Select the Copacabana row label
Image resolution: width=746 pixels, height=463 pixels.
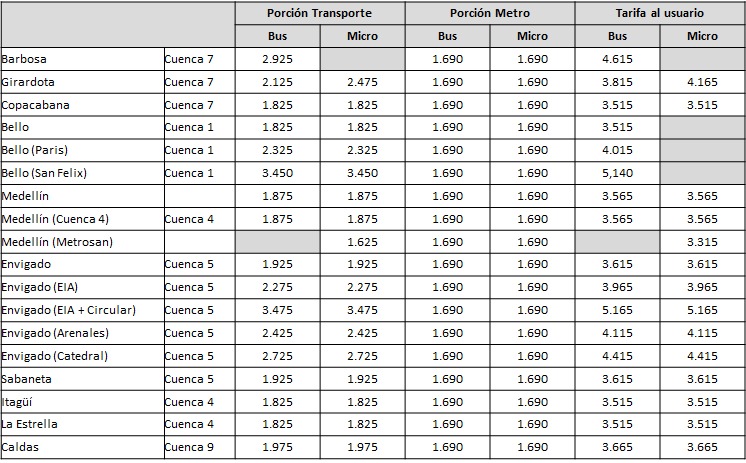click(x=36, y=105)
